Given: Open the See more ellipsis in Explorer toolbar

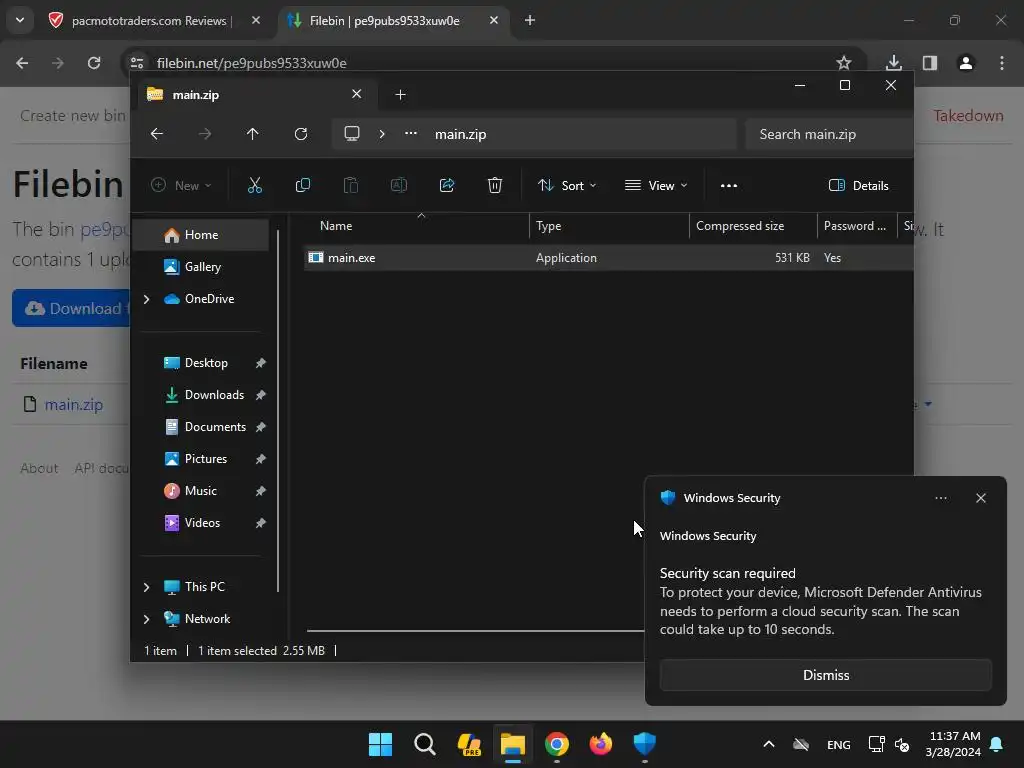Looking at the screenshot, I should pyautogui.click(x=729, y=185).
